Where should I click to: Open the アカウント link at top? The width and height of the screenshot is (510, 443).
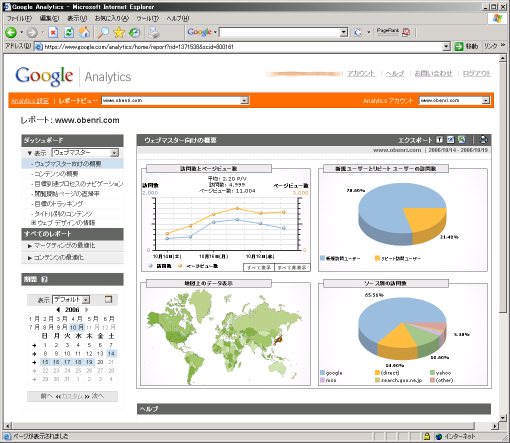click(x=361, y=73)
